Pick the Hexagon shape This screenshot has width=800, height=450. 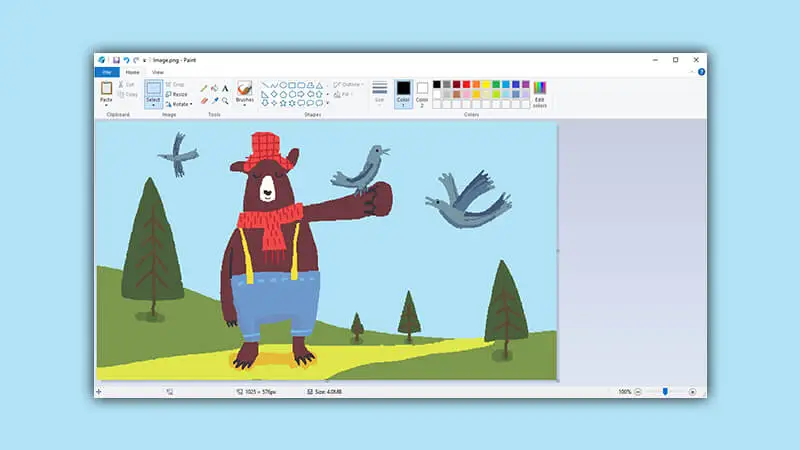[292, 94]
